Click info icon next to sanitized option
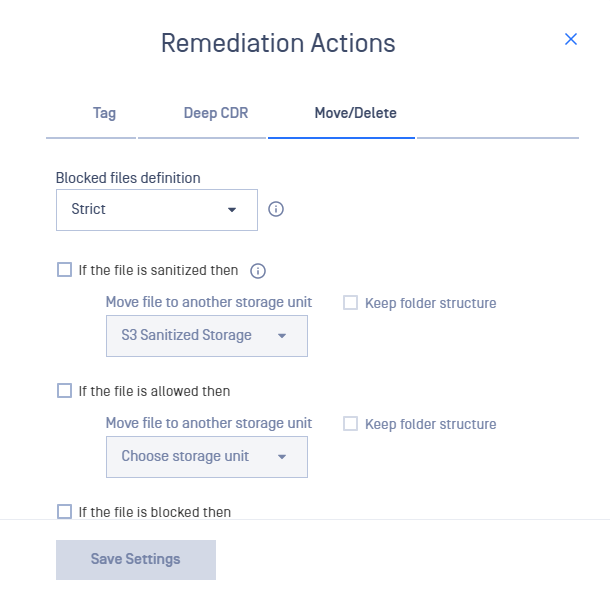This screenshot has height=597, width=610. click(258, 271)
